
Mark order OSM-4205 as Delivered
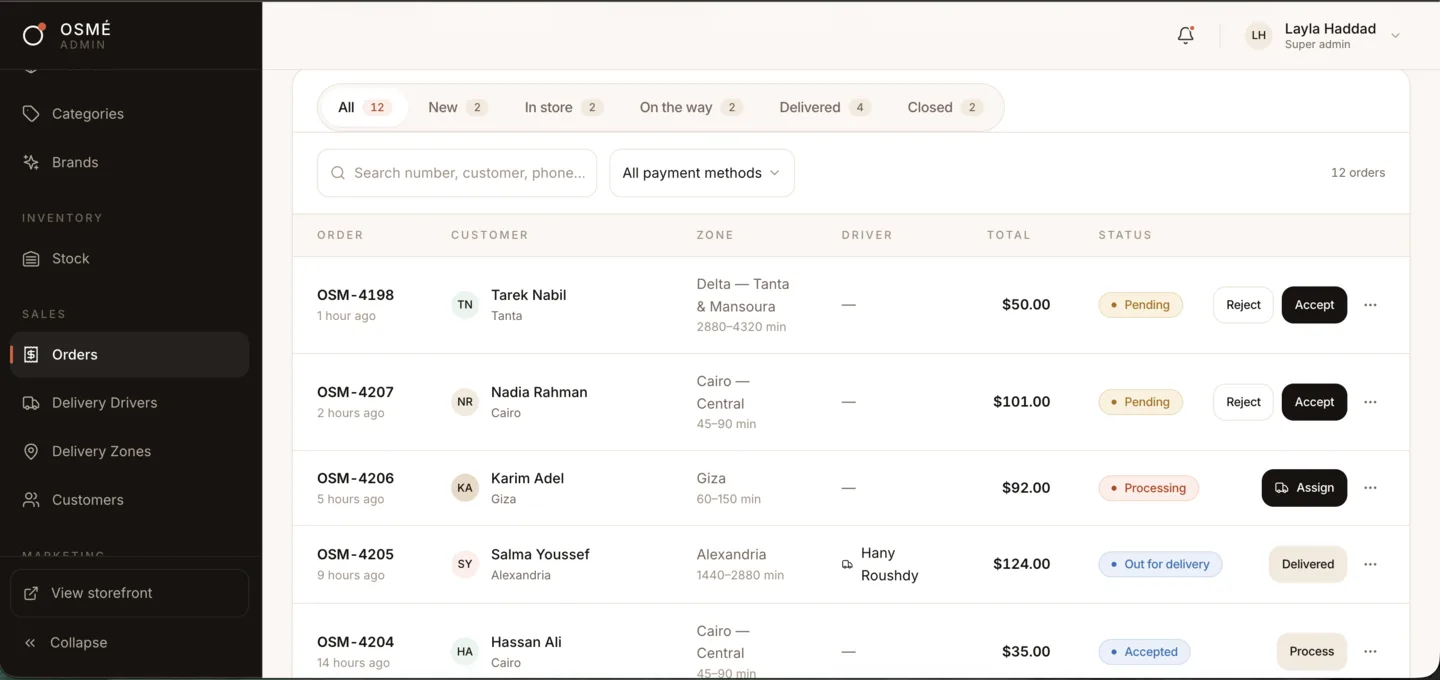click(1308, 564)
